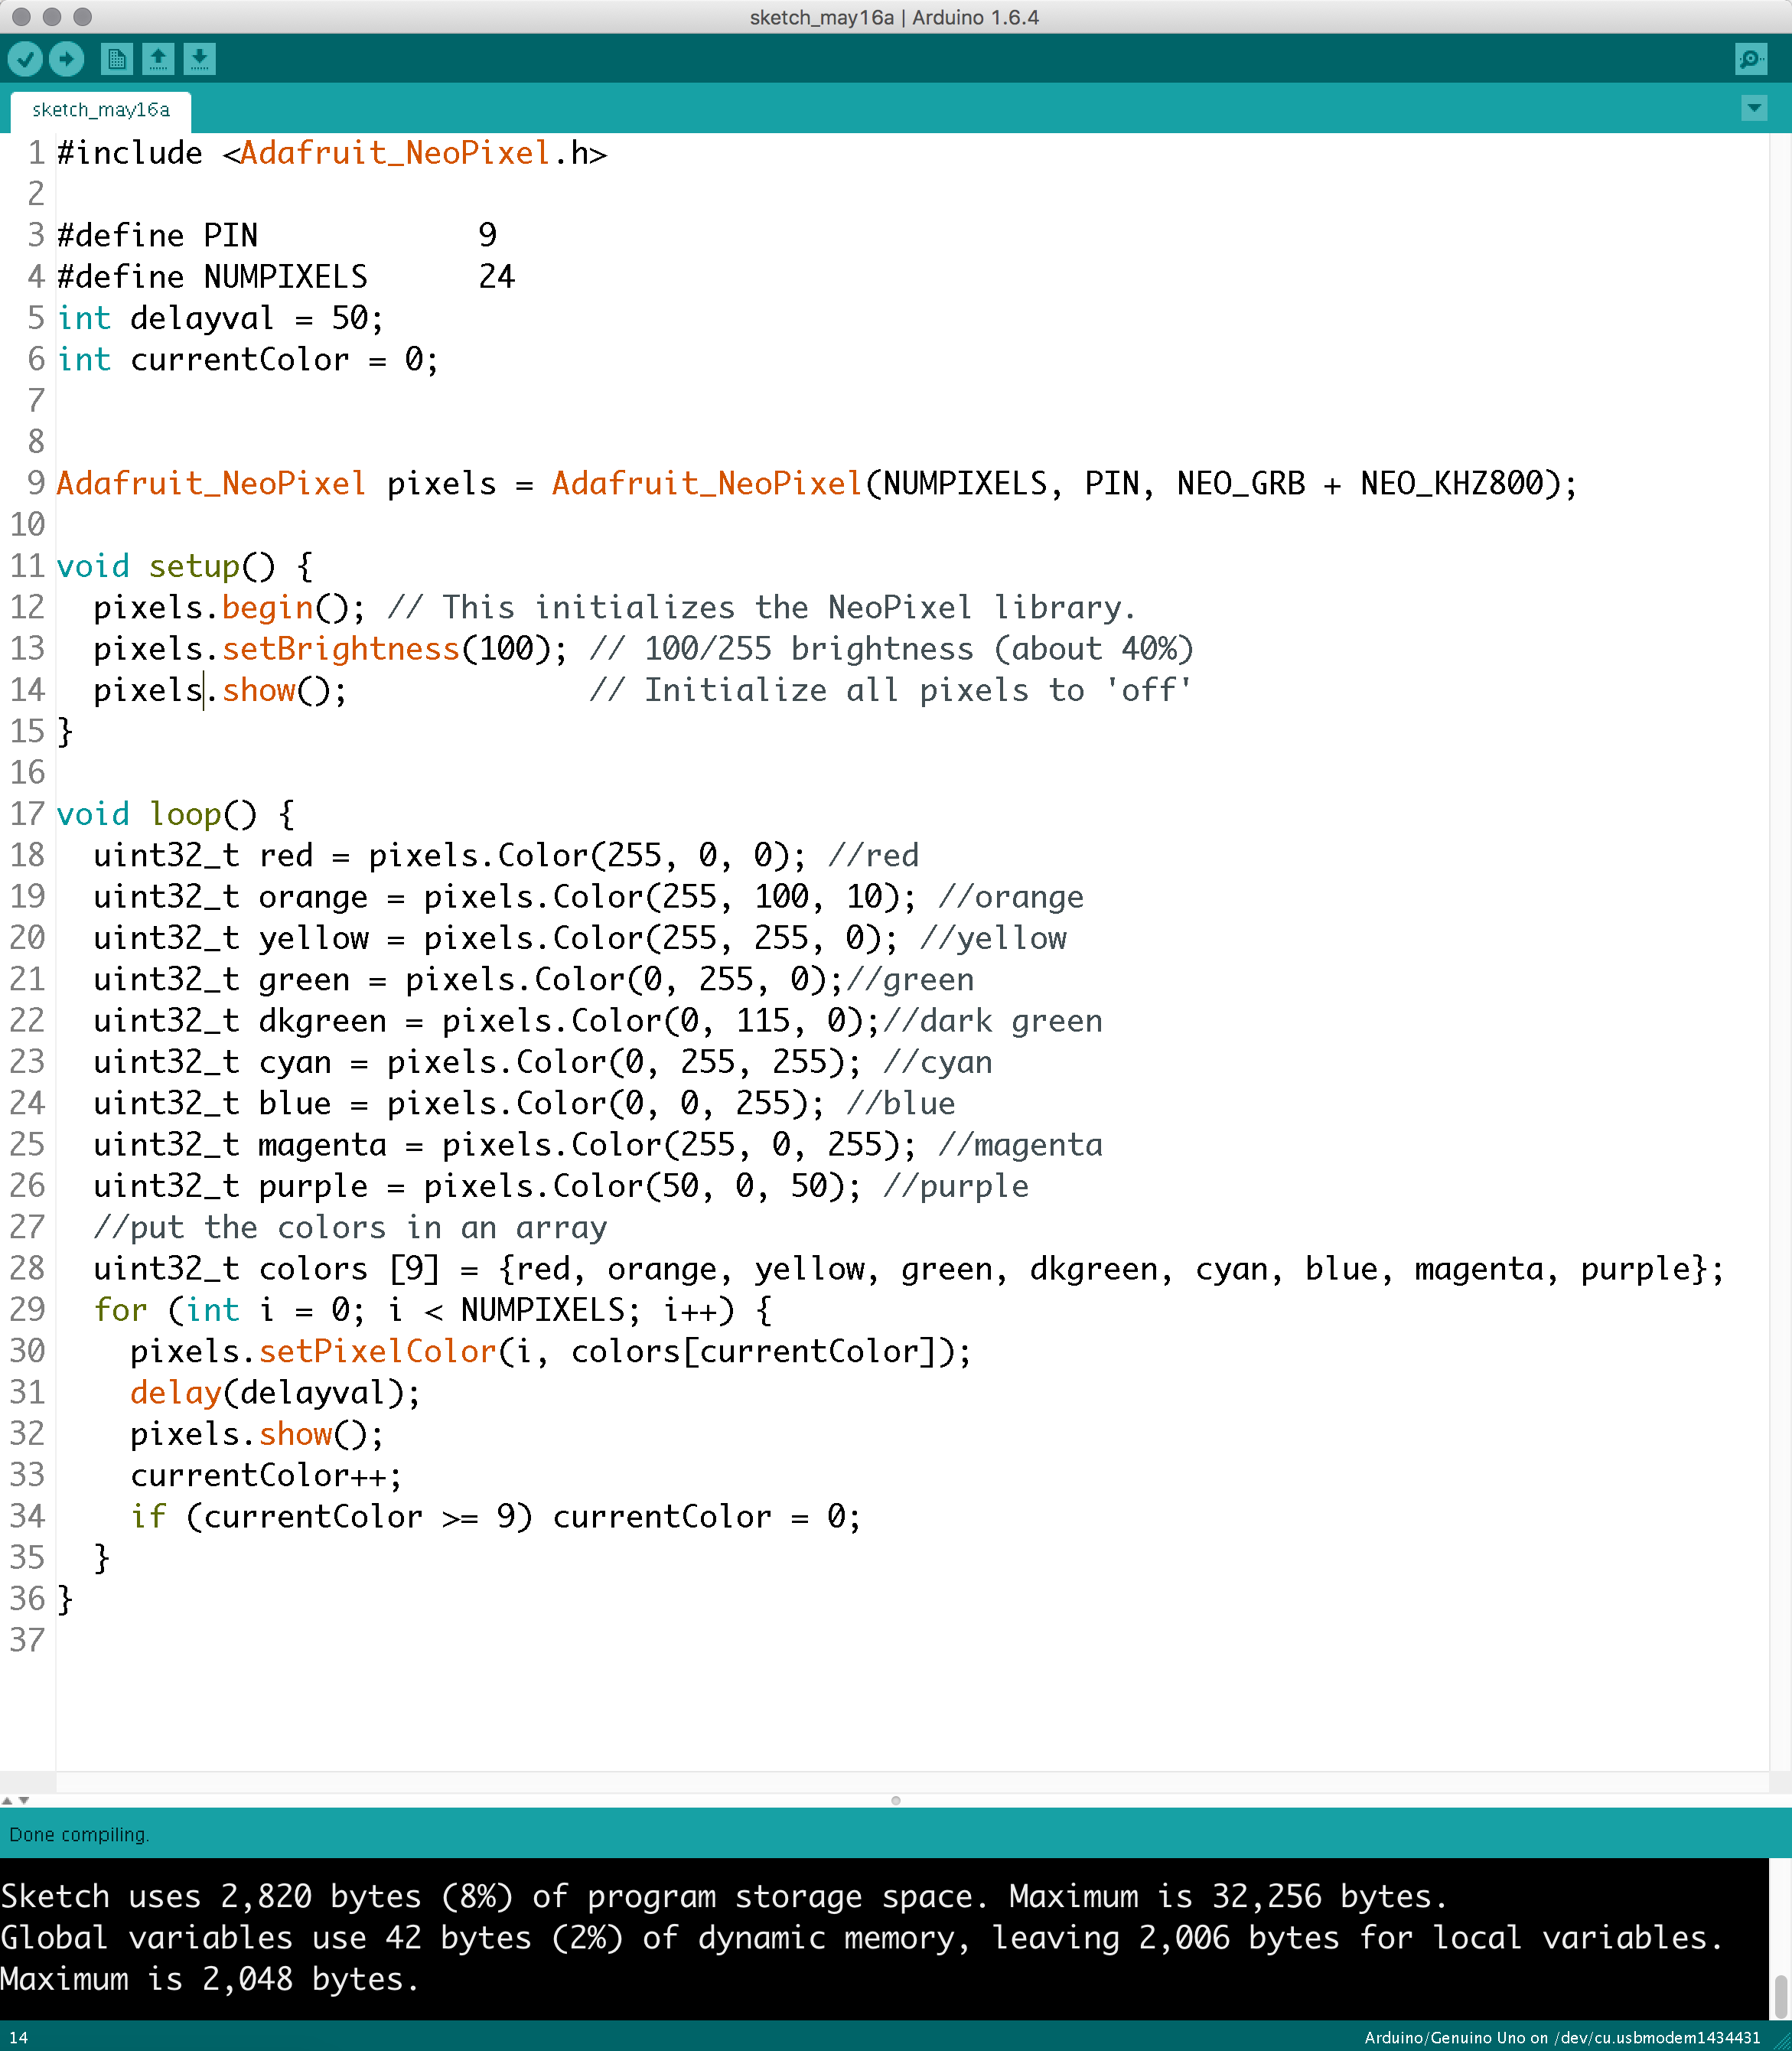Click the 'uint32_t magenta' definition line
The width and height of the screenshot is (1792, 2051).
click(598, 1145)
